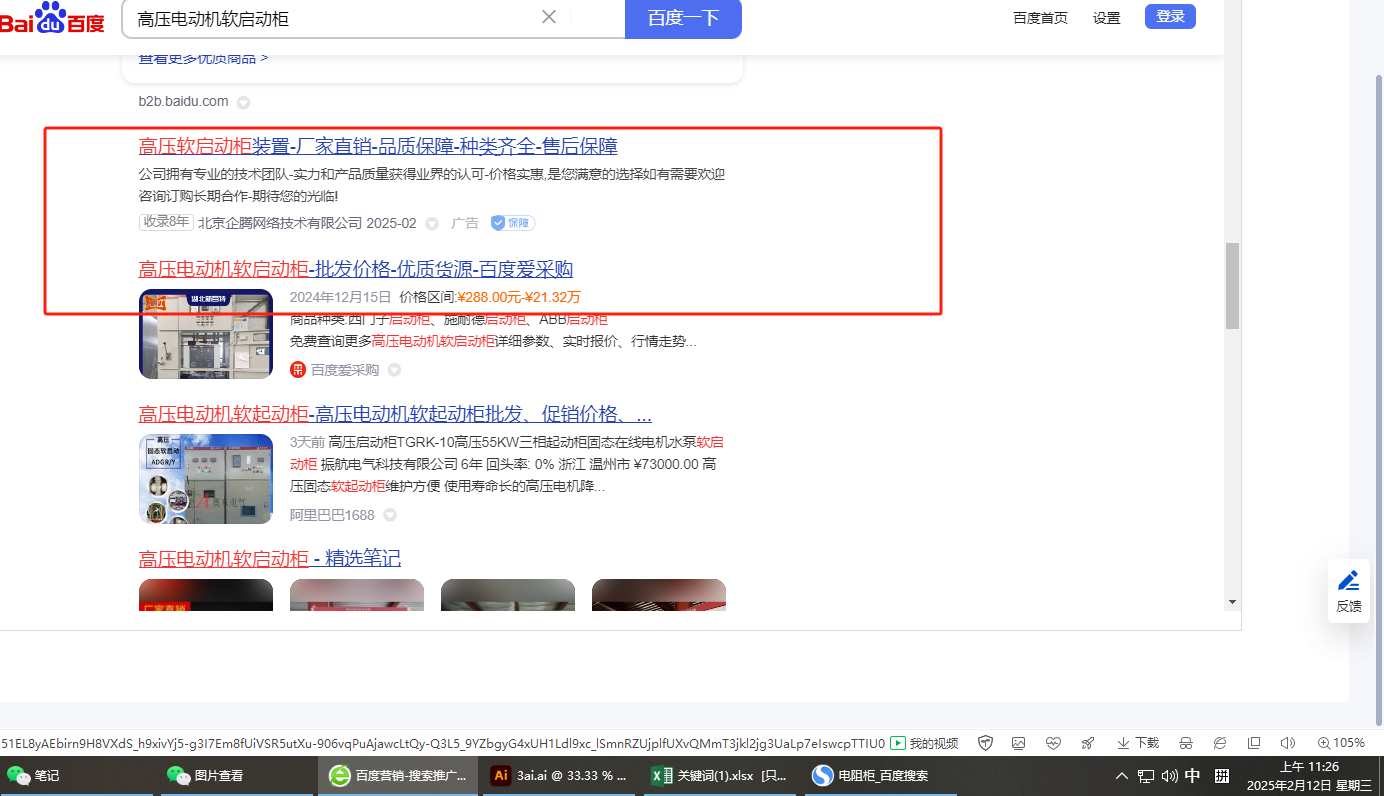The image size is (1384, 796).
Task: Open 高压电动机软启动柜-批发价格 百度爱采购 result
Action: click(356, 269)
